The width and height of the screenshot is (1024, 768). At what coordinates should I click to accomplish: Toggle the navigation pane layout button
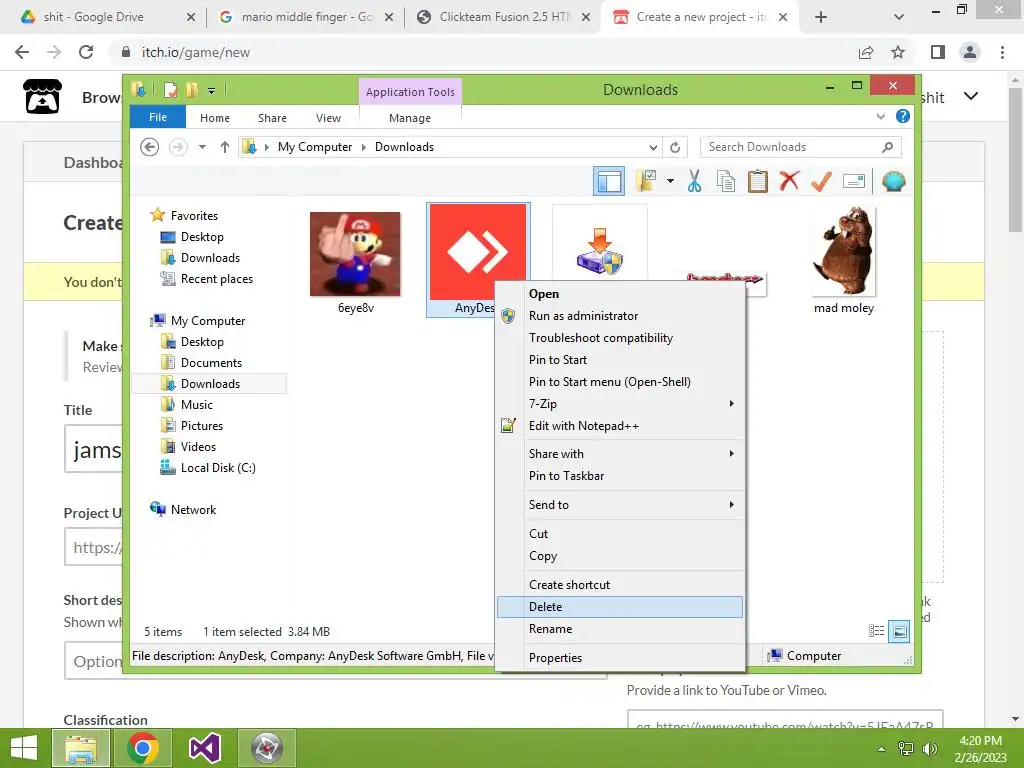(x=609, y=182)
